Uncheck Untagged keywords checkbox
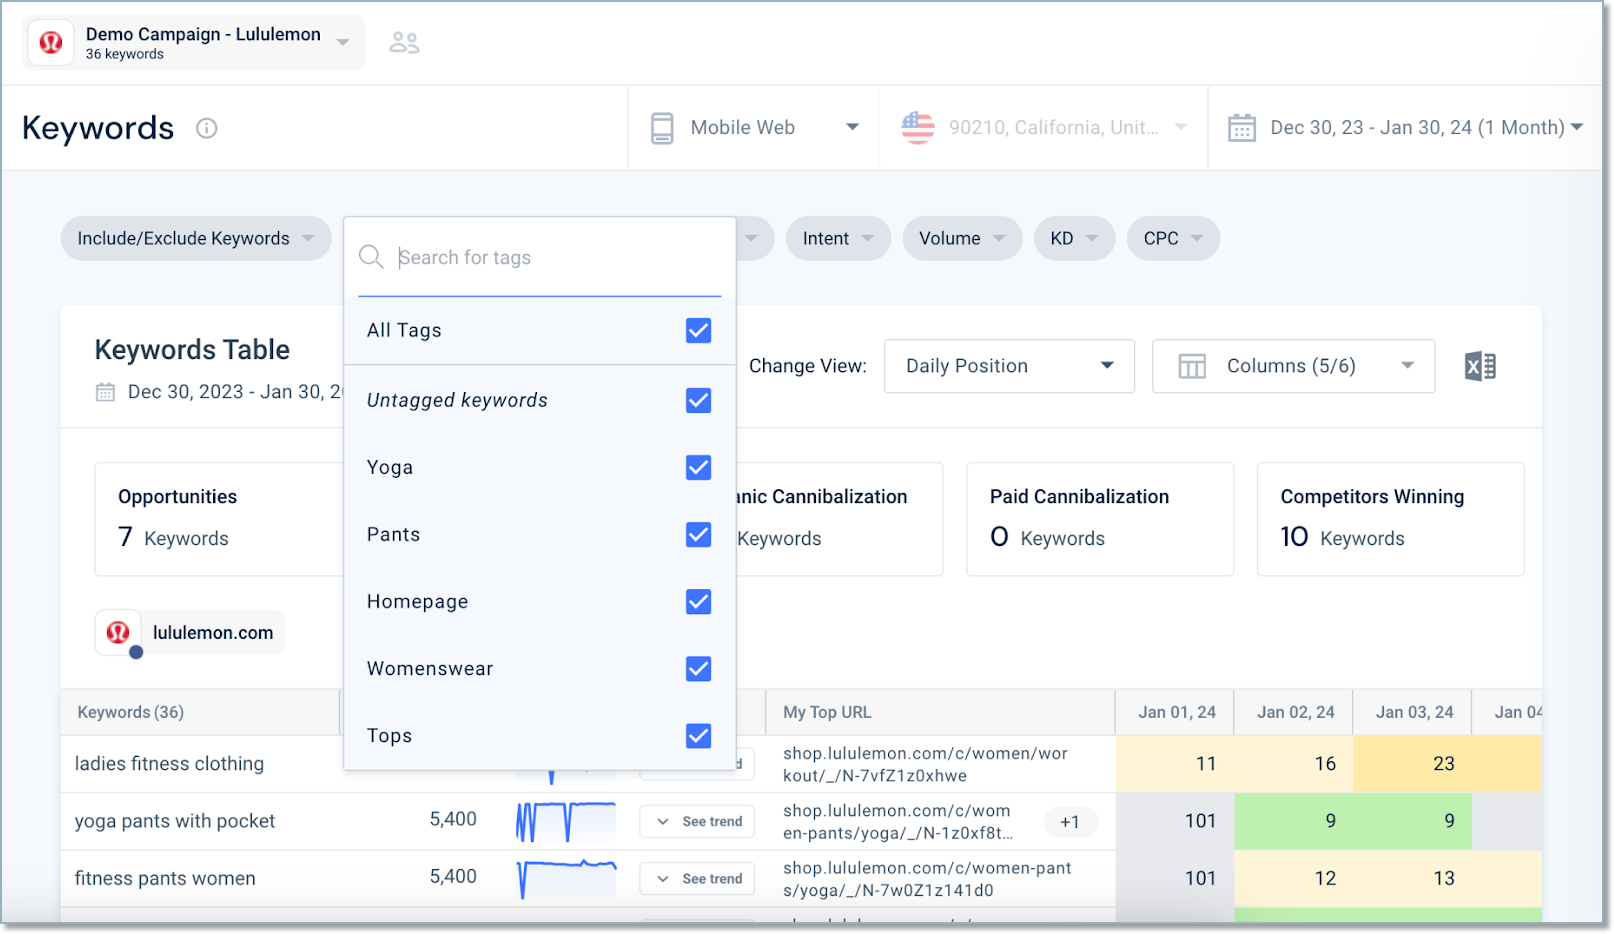 (x=699, y=401)
